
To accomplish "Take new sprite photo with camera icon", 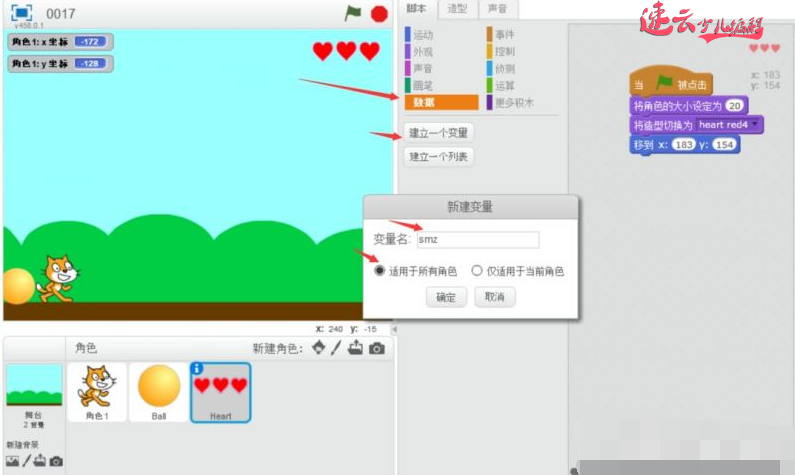I will pos(377,348).
